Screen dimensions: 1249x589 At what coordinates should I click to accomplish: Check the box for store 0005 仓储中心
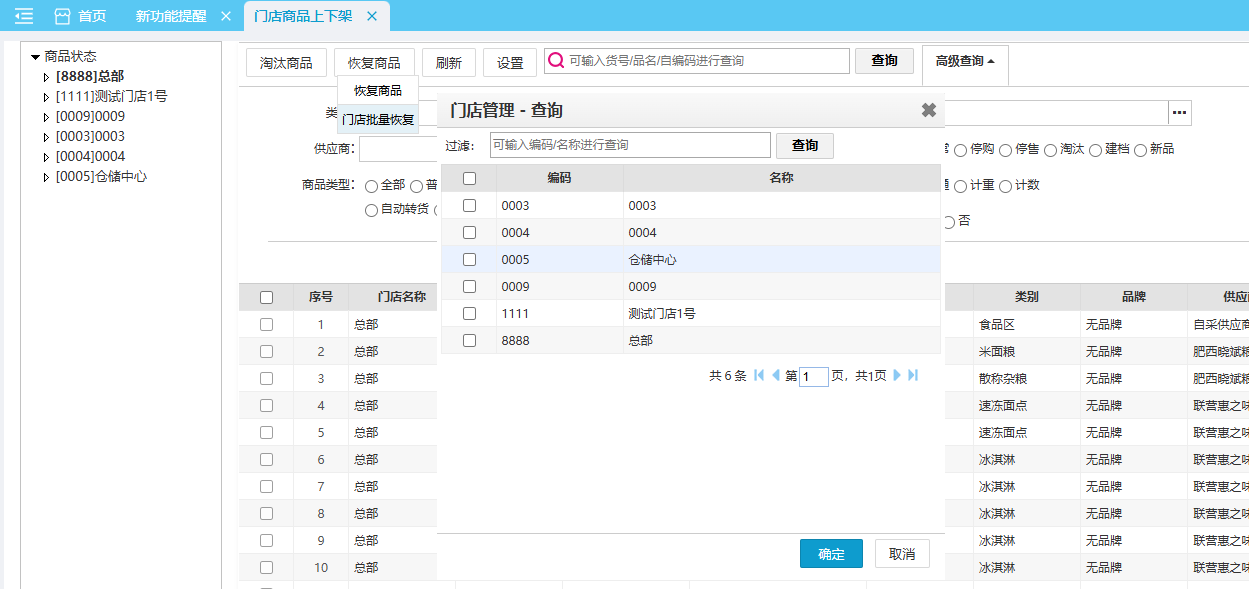pyautogui.click(x=469, y=259)
